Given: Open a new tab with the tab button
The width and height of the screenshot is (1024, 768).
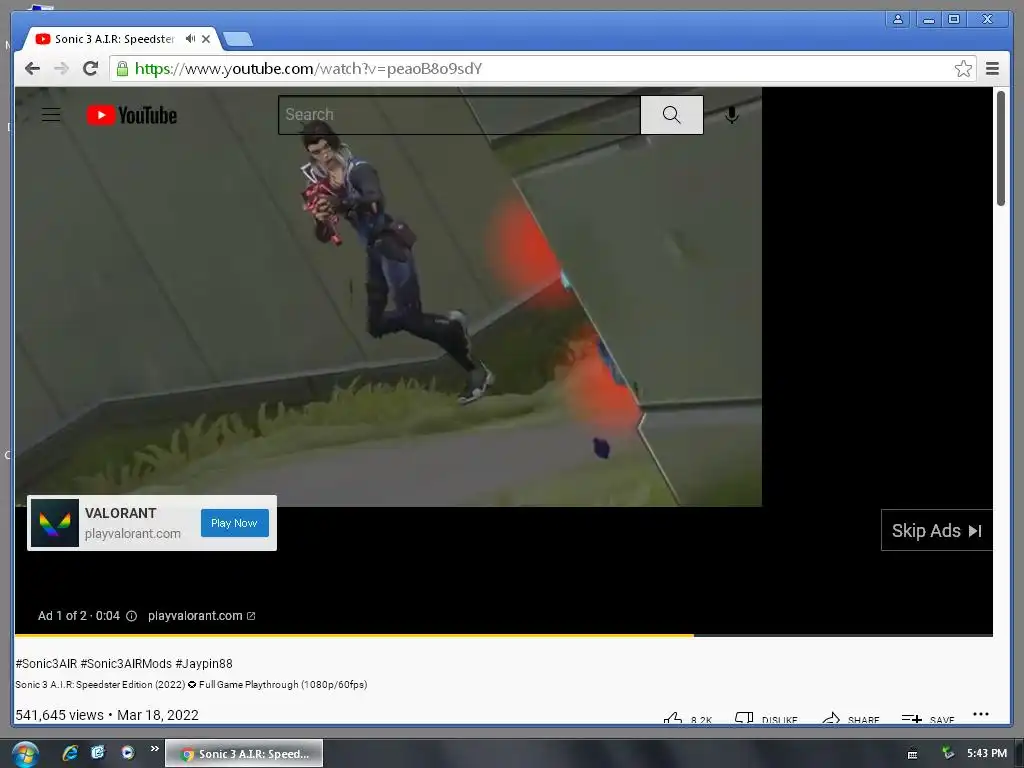Looking at the screenshot, I should [238, 39].
